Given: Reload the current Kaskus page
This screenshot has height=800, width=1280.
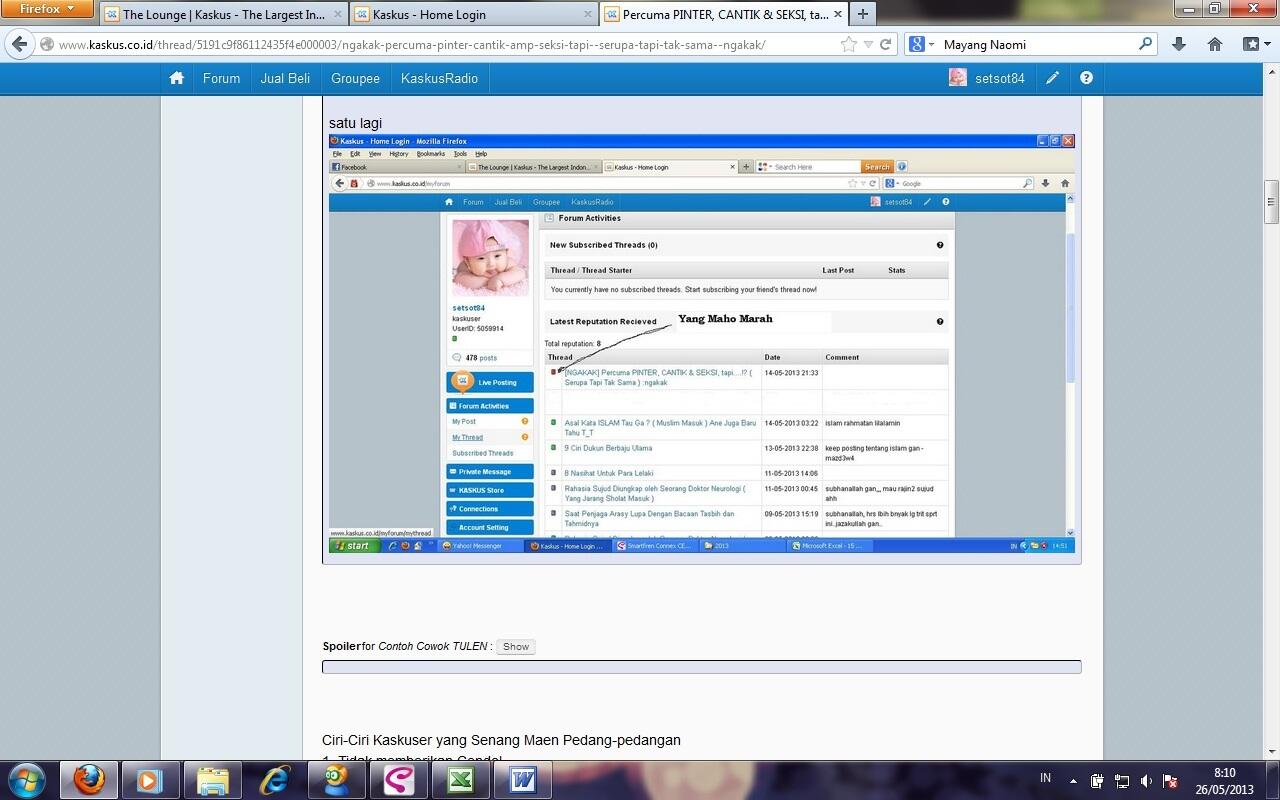Looking at the screenshot, I should pos(885,44).
